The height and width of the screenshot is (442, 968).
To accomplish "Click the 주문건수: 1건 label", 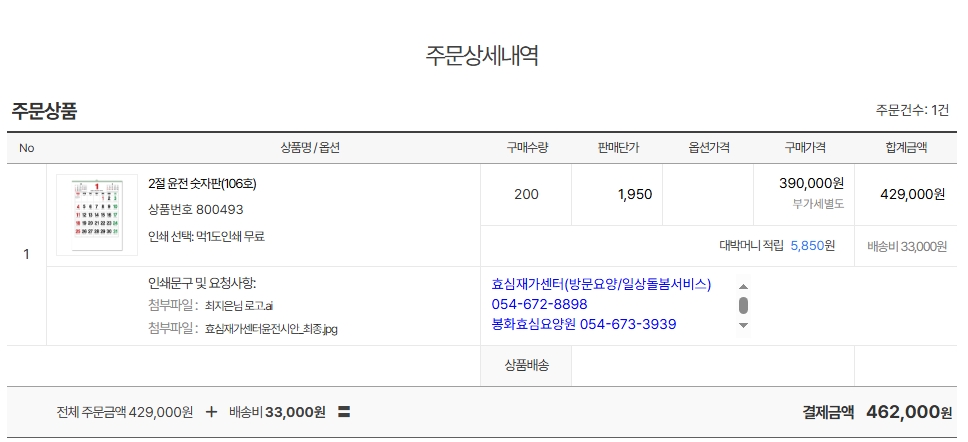I will tap(912, 110).
